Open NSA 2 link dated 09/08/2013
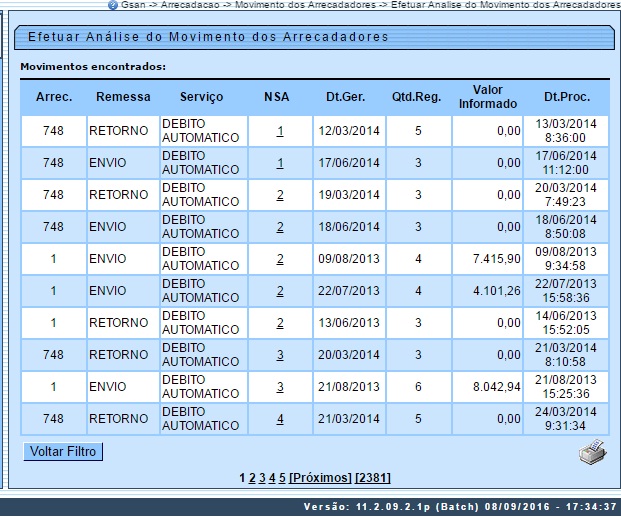The width and height of the screenshot is (621, 517). [280, 259]
